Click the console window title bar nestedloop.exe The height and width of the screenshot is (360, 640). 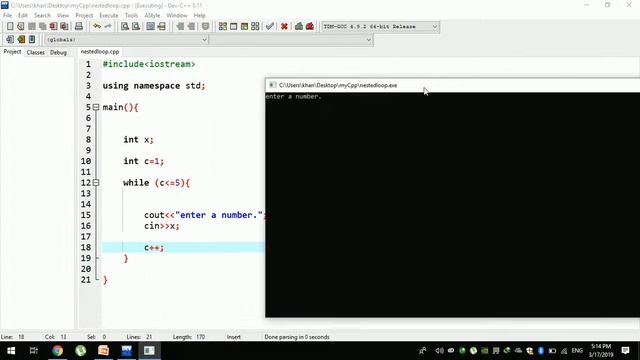pos(452,85)
